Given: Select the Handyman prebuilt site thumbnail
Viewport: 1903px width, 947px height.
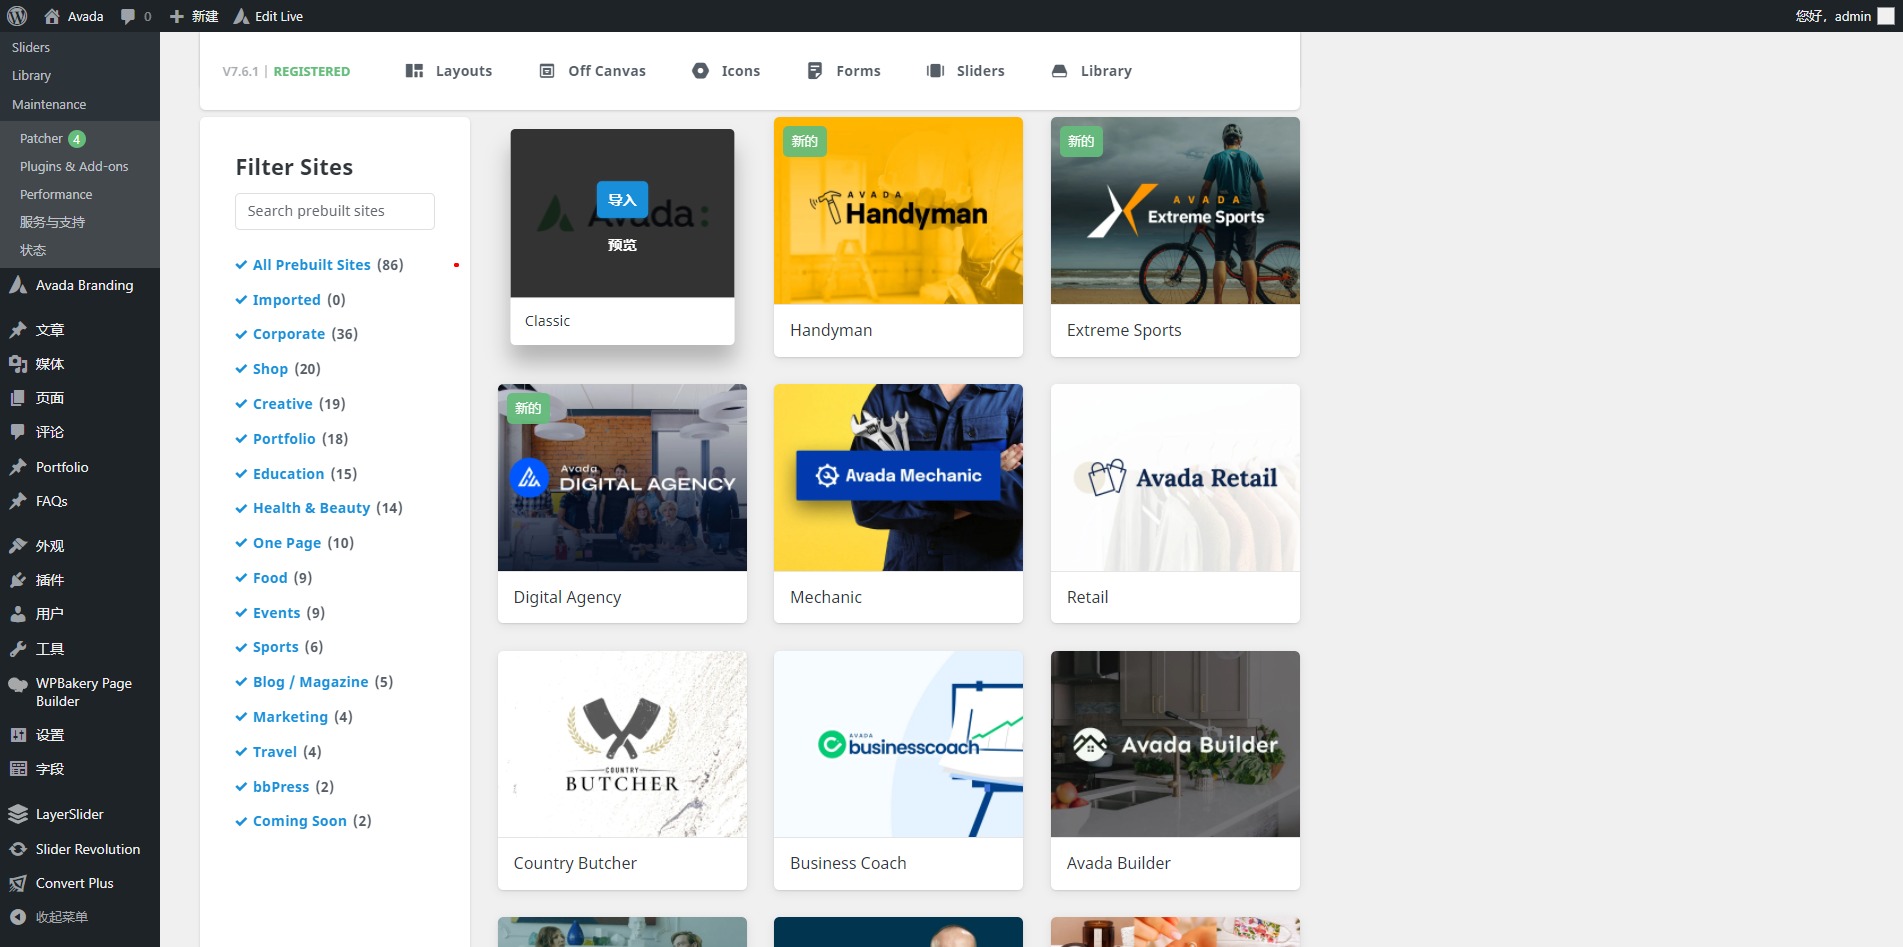Looking at the screenshot, I should (898, 211).
